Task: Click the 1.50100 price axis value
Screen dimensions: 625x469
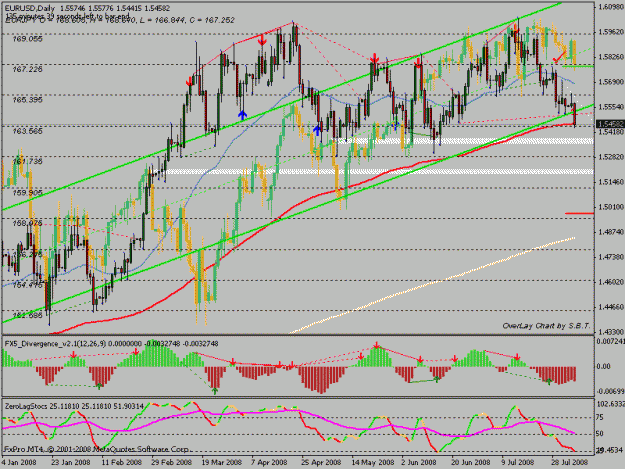Action: pos(610,207)
